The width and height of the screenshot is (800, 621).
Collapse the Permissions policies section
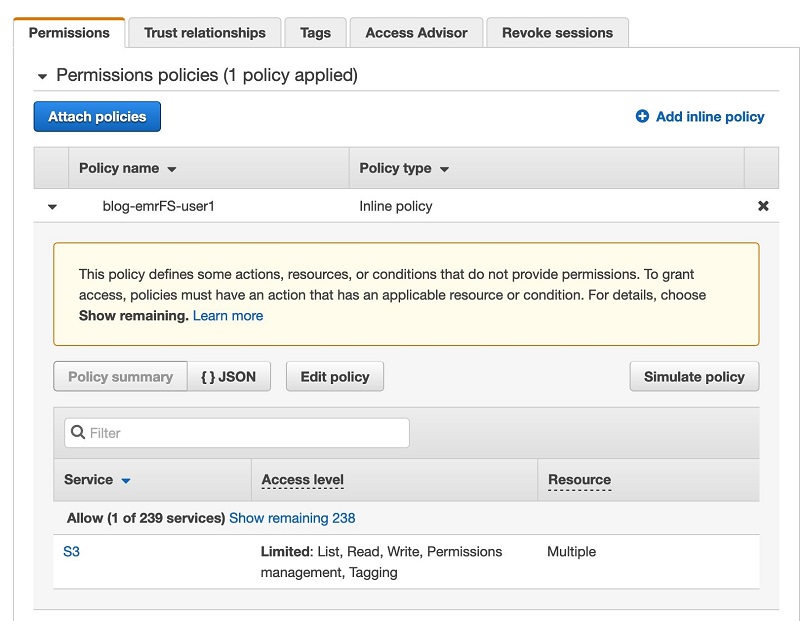tap(42, 77)
